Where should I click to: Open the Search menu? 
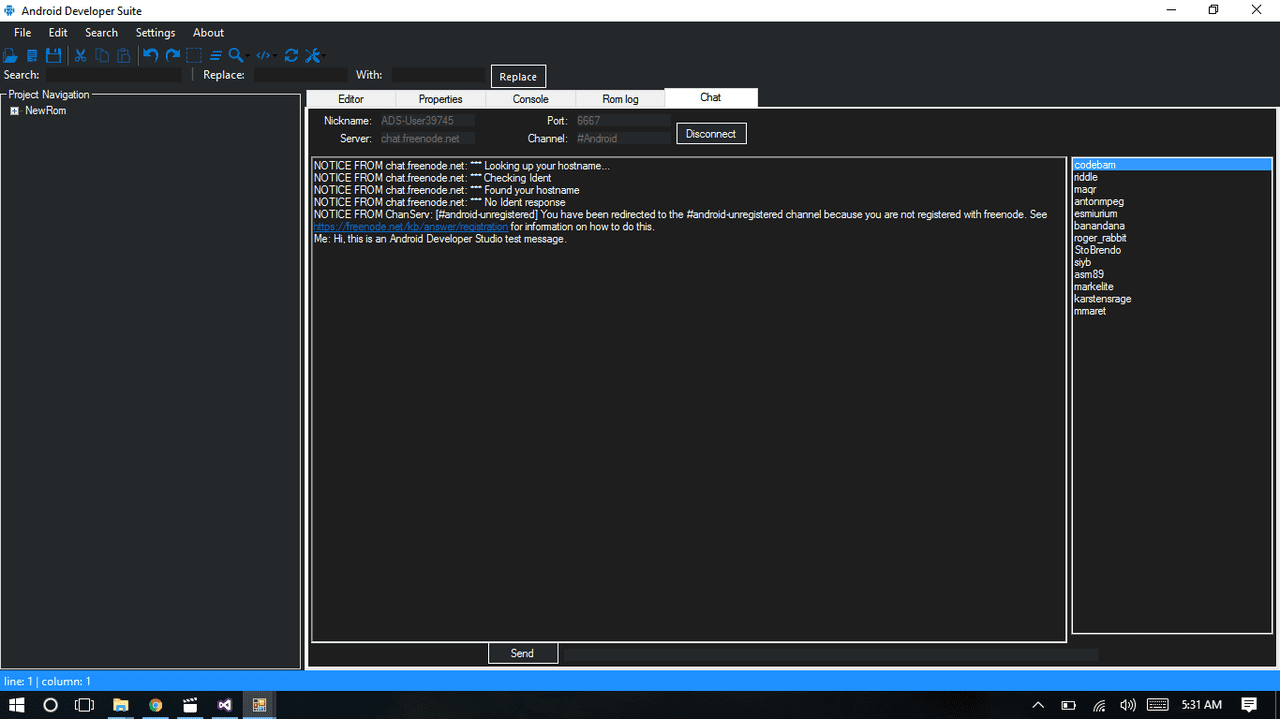[x=101, y=33]
